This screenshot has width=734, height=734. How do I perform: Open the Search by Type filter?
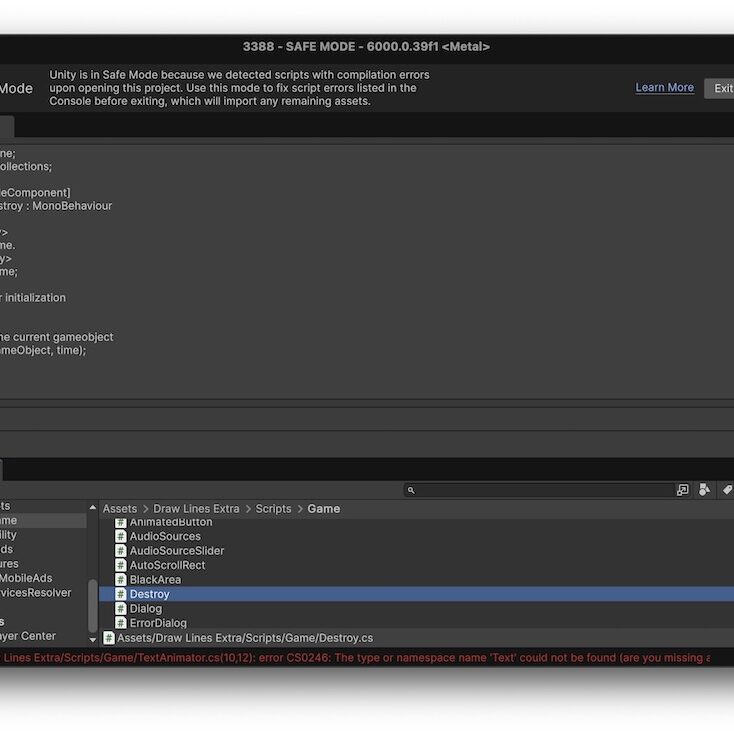click(x=704, y=490)
